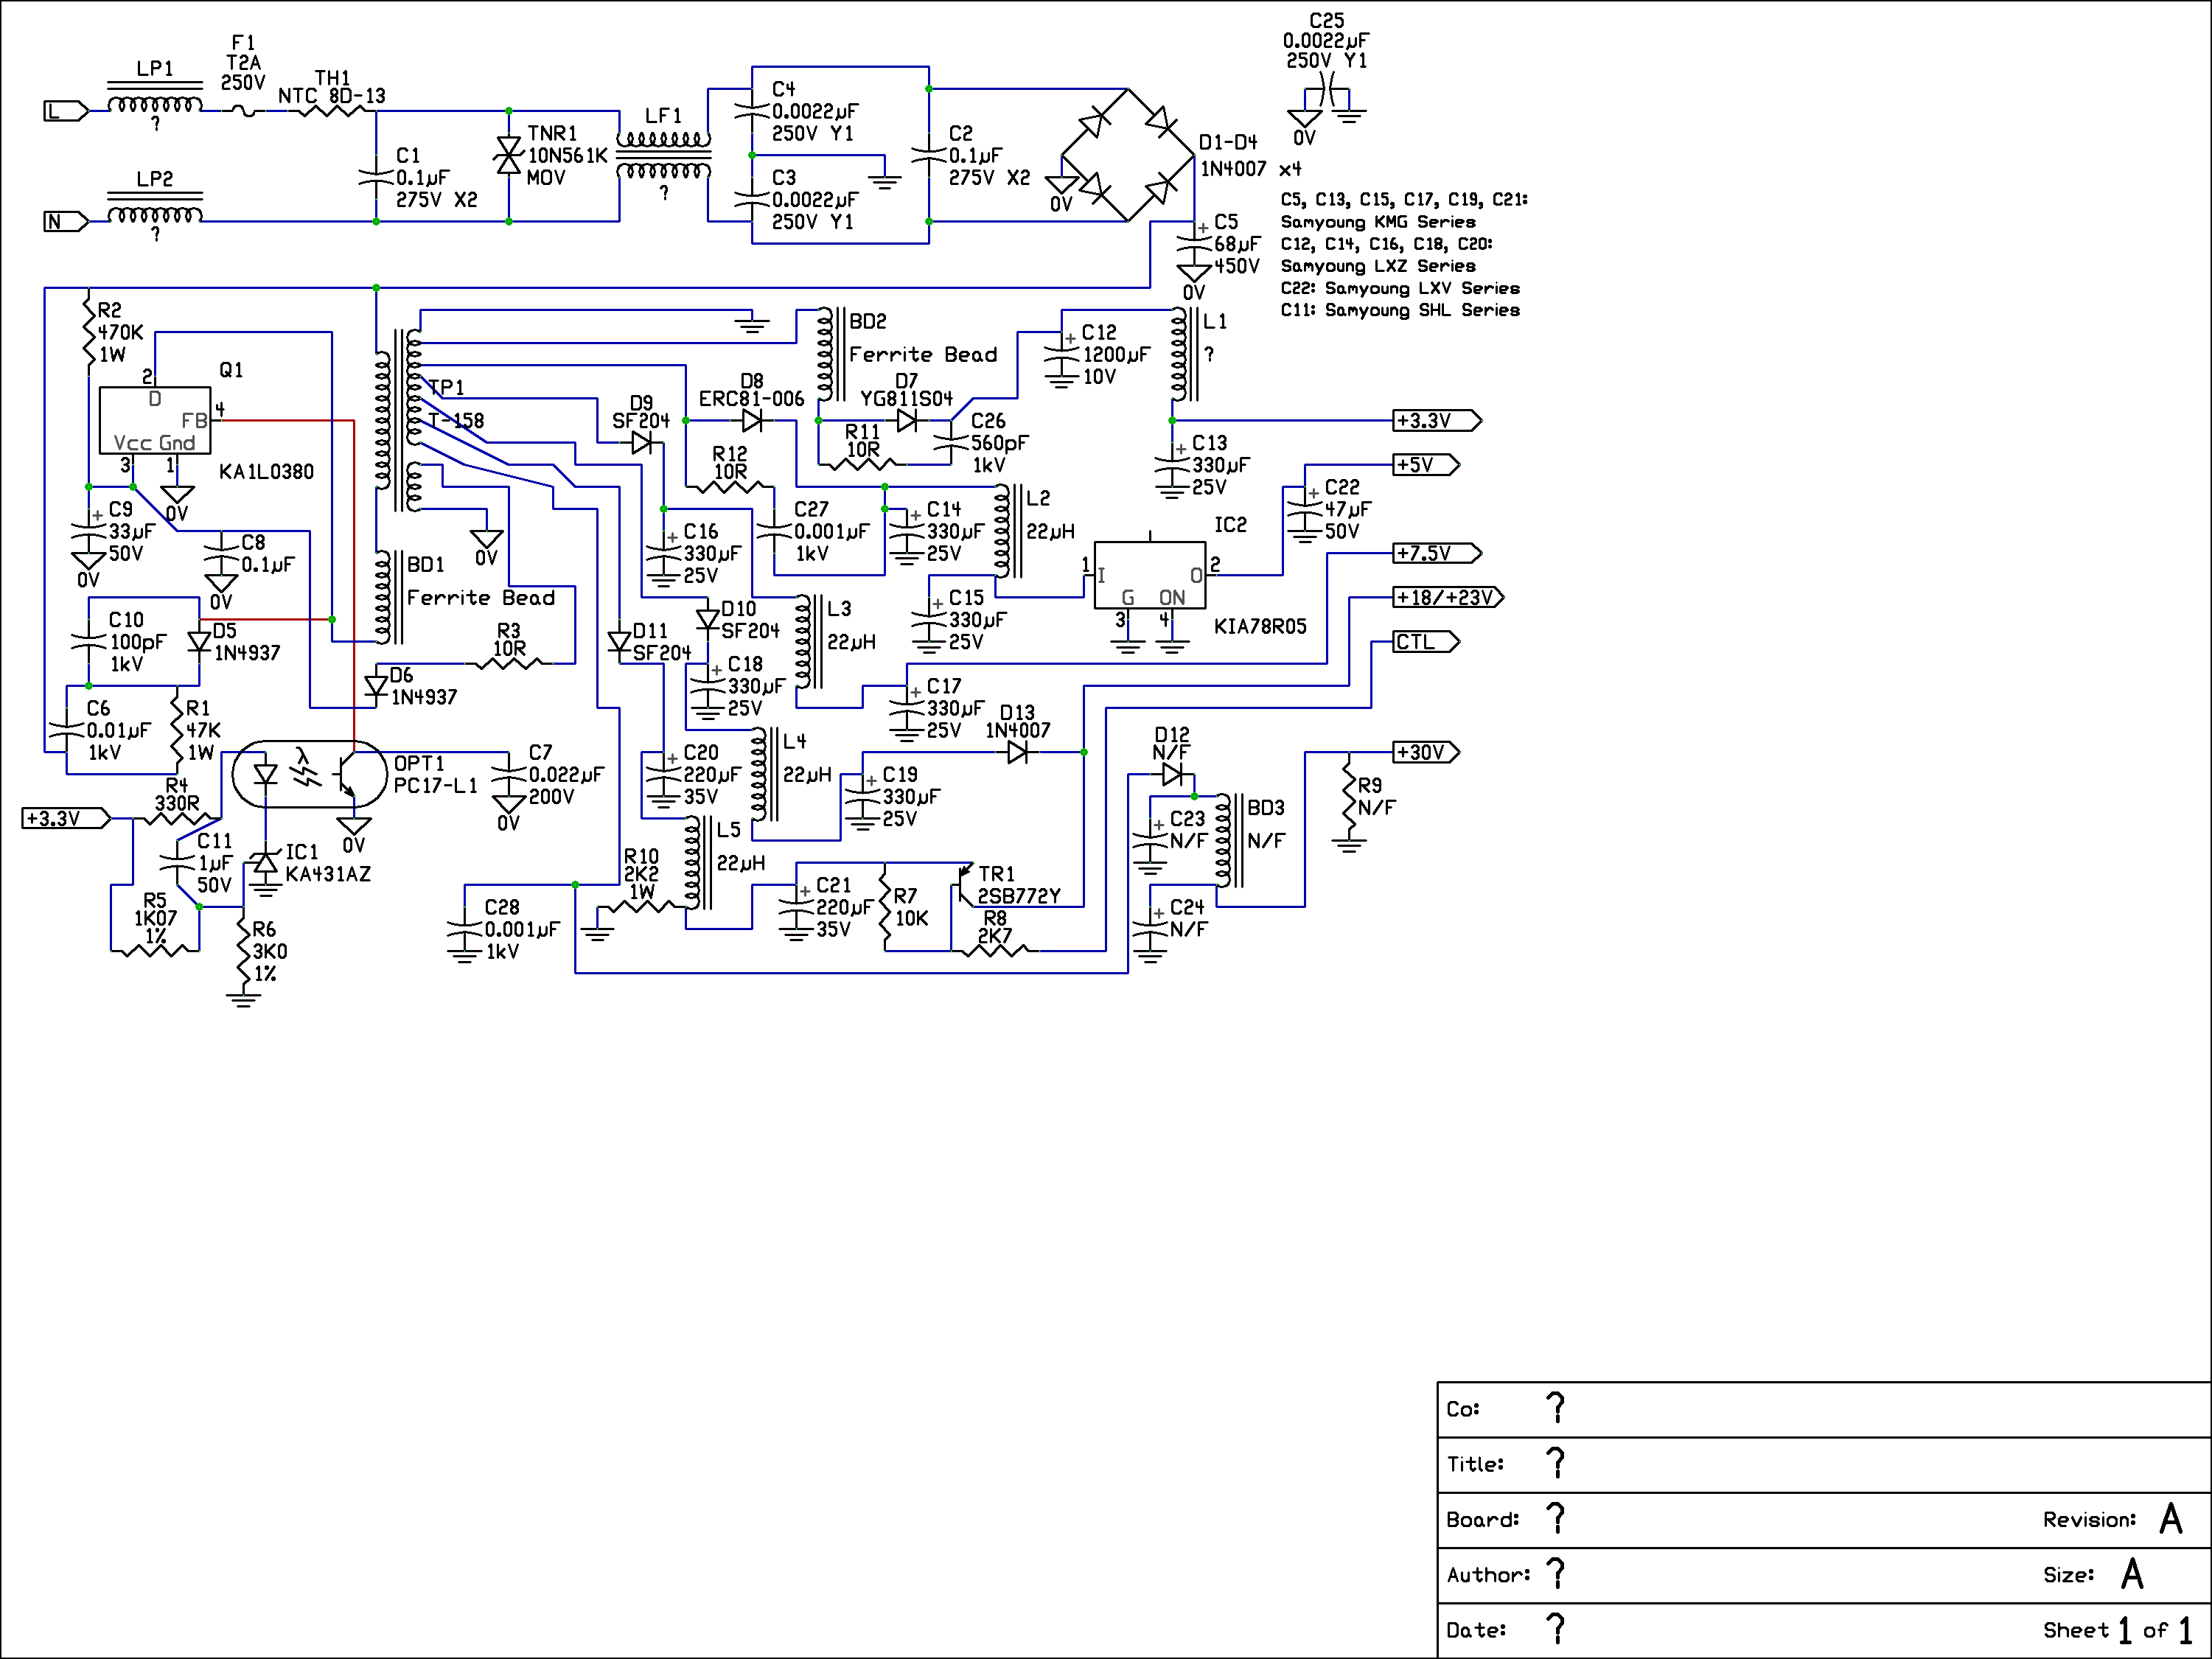Select the "KA1L0380" part label
Image resolution: width=2212 pixels, height=1659 pixels.
pos(266,471)
